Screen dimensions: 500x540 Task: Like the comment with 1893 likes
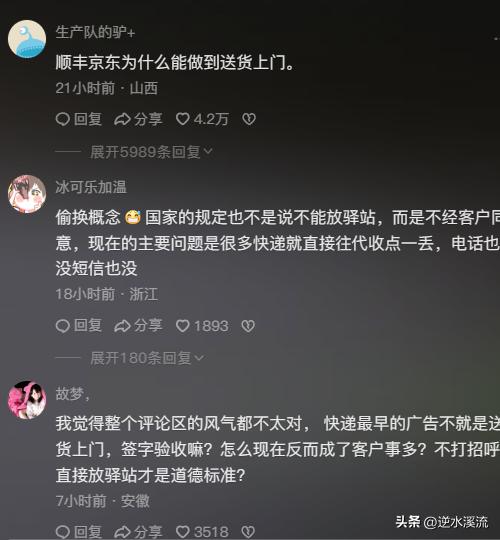202,325
